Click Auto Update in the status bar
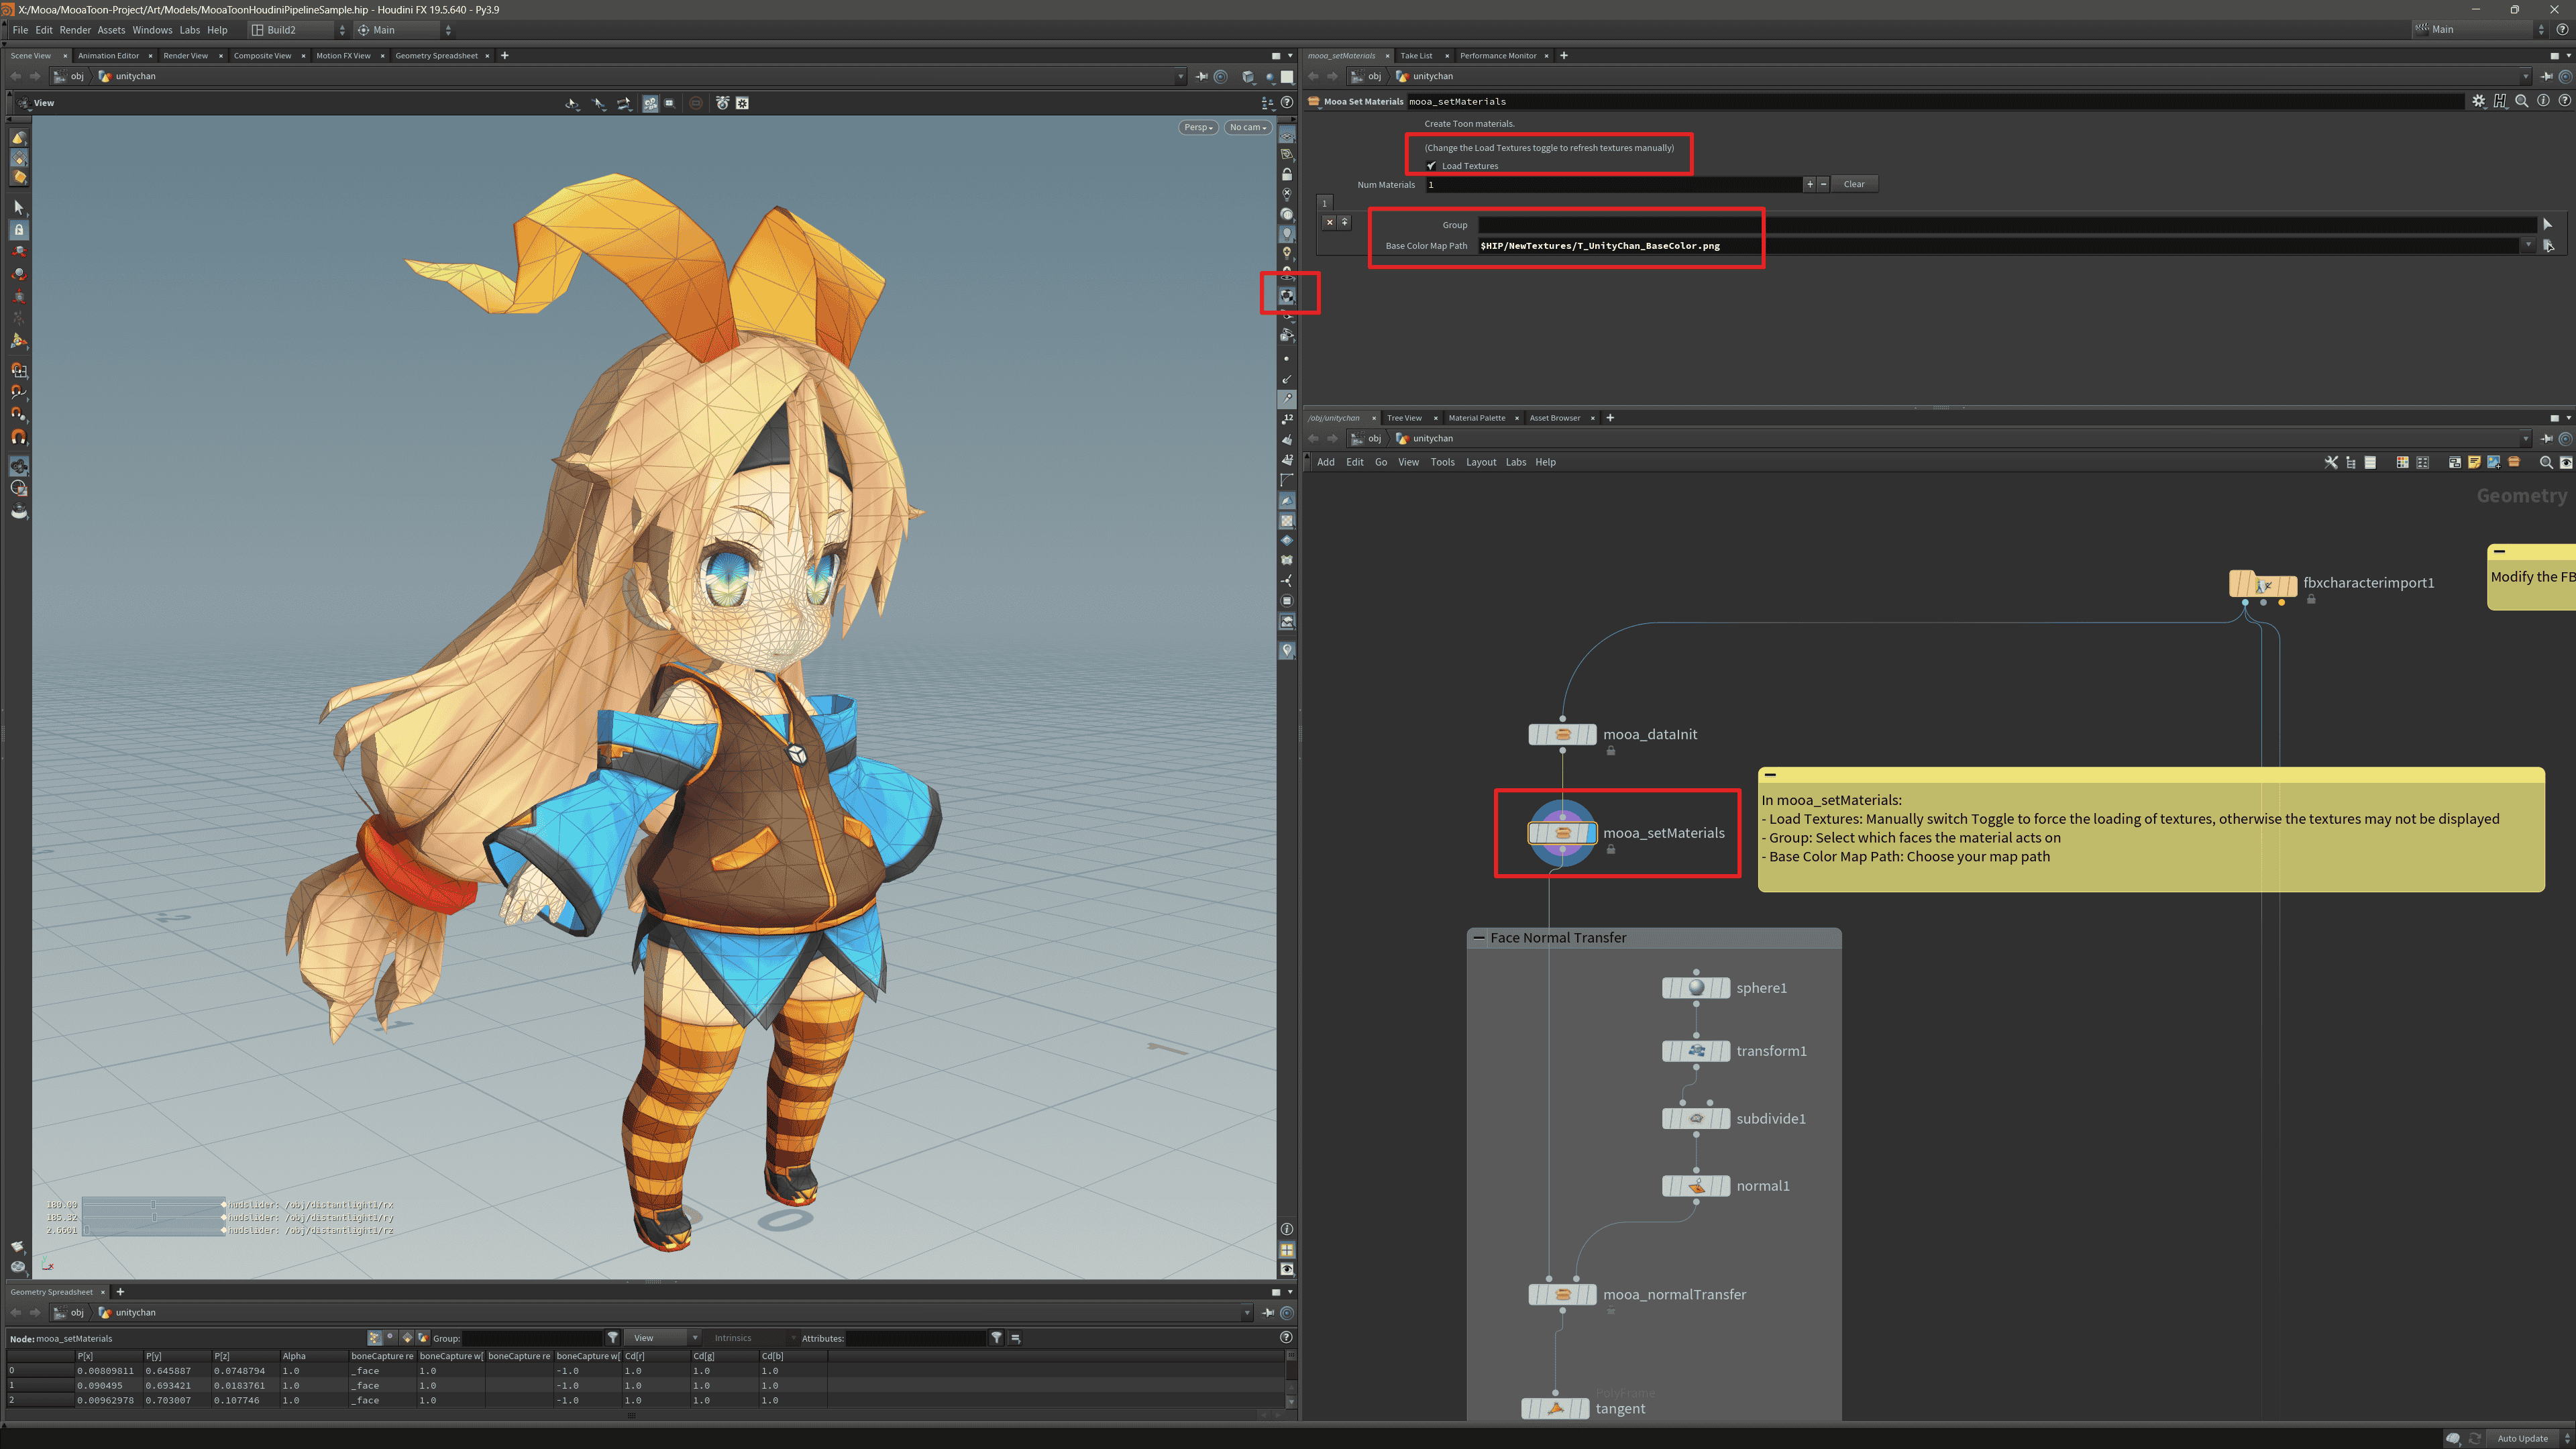The width and height of the screenshot is (2576, 1449). 2522,1438
